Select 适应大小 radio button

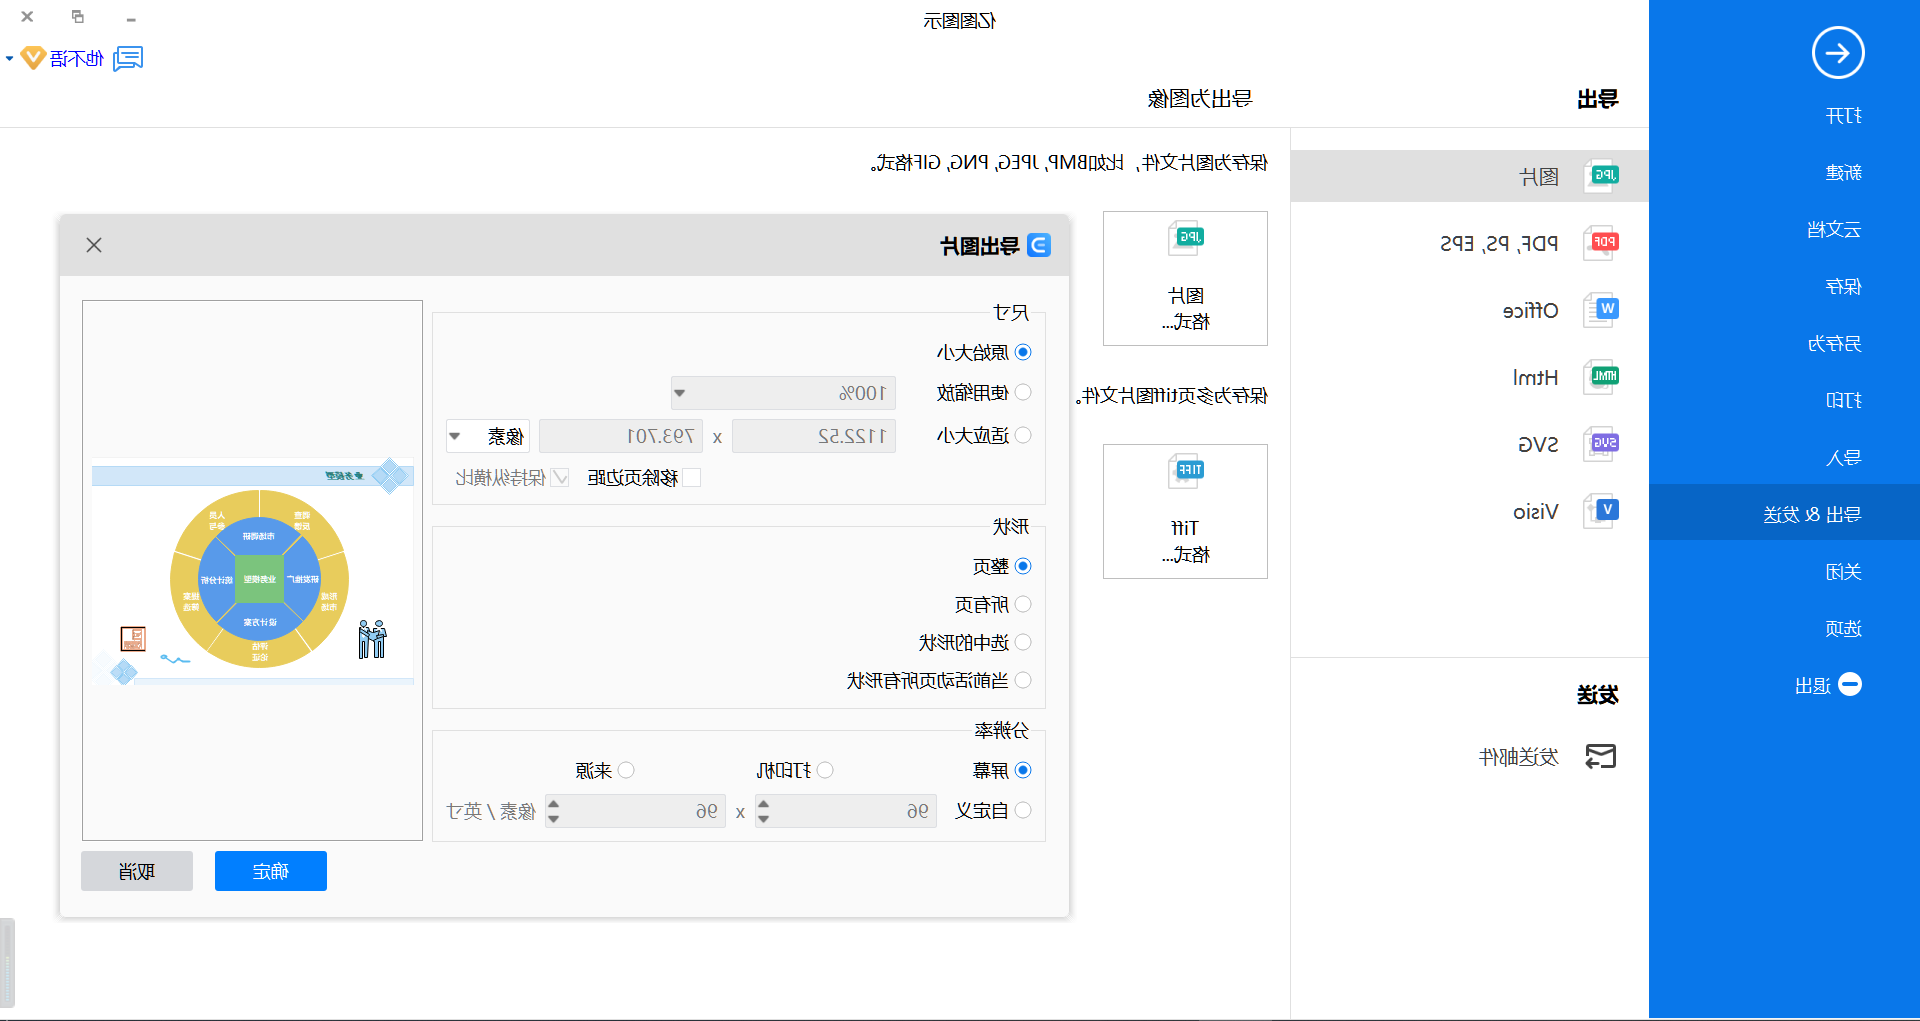[x=1023, y=435]
